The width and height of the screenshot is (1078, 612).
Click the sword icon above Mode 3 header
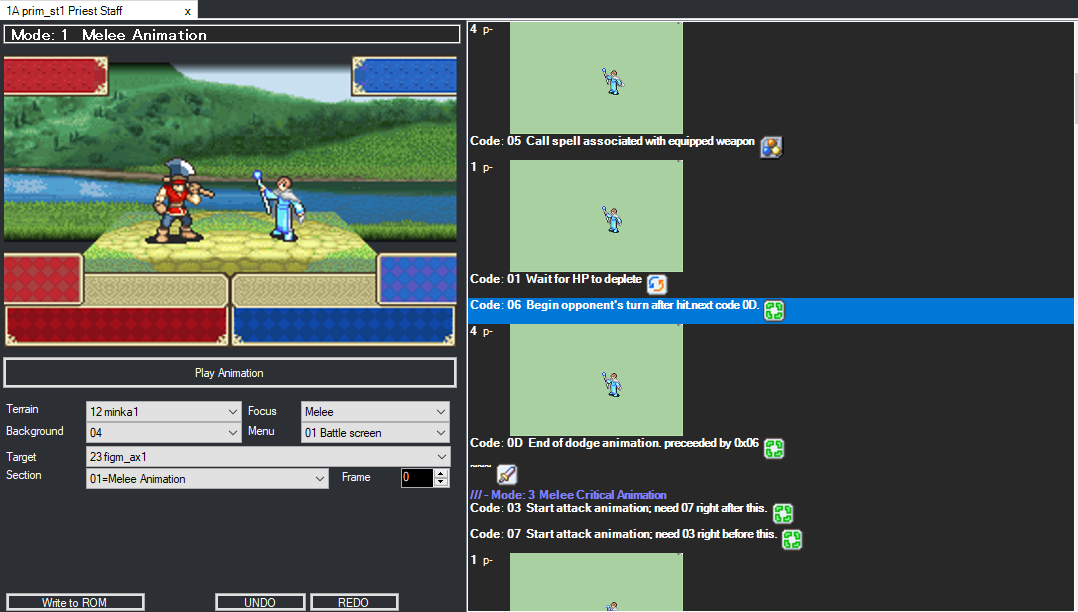pos(507,474)
